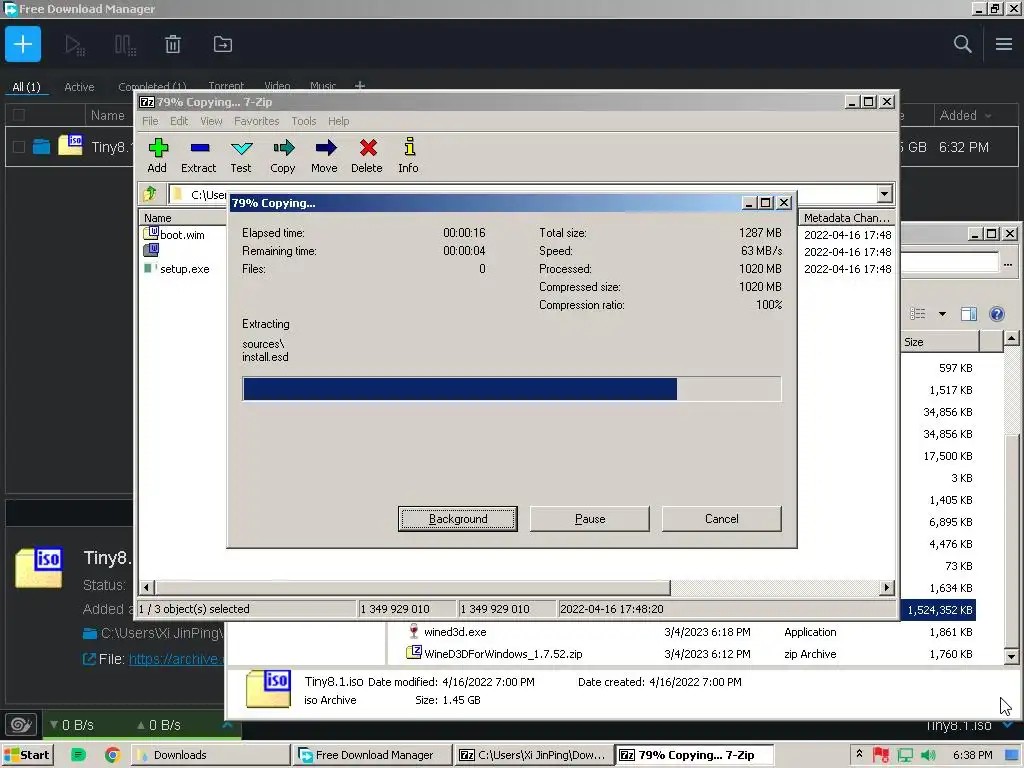Click the 7-Zip Move toolbar icon
1024x768 pixels.
click(x=325, y=155)
